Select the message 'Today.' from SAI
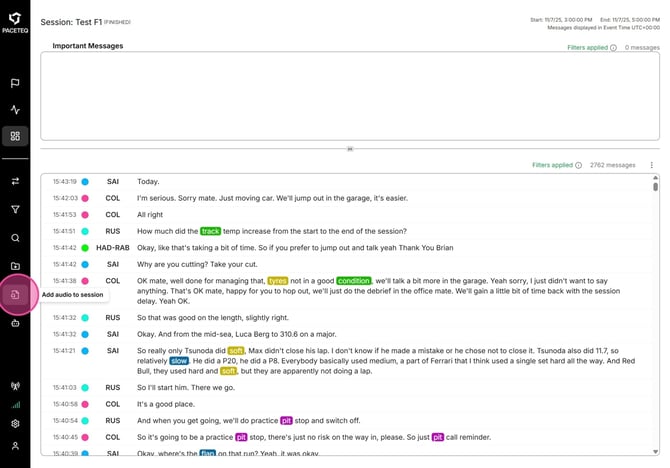 point(148,182)
